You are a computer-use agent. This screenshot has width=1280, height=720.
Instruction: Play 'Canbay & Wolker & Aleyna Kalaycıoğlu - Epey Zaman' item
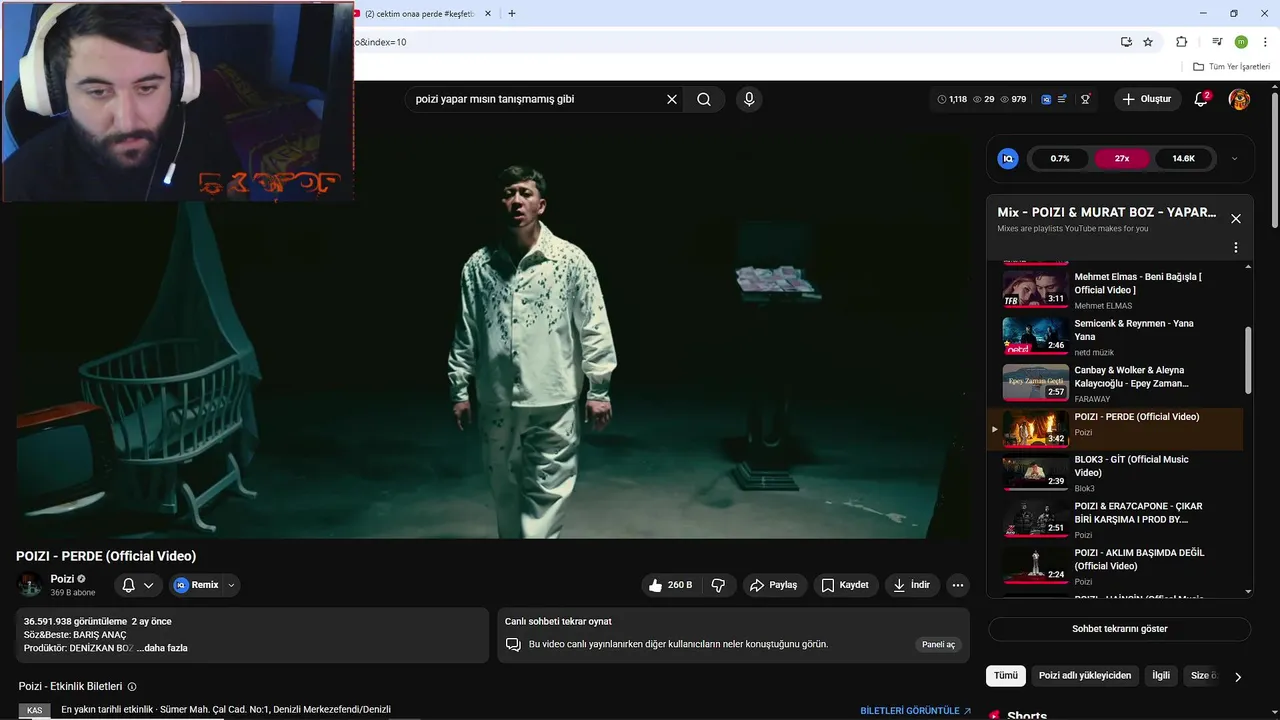1115,382
